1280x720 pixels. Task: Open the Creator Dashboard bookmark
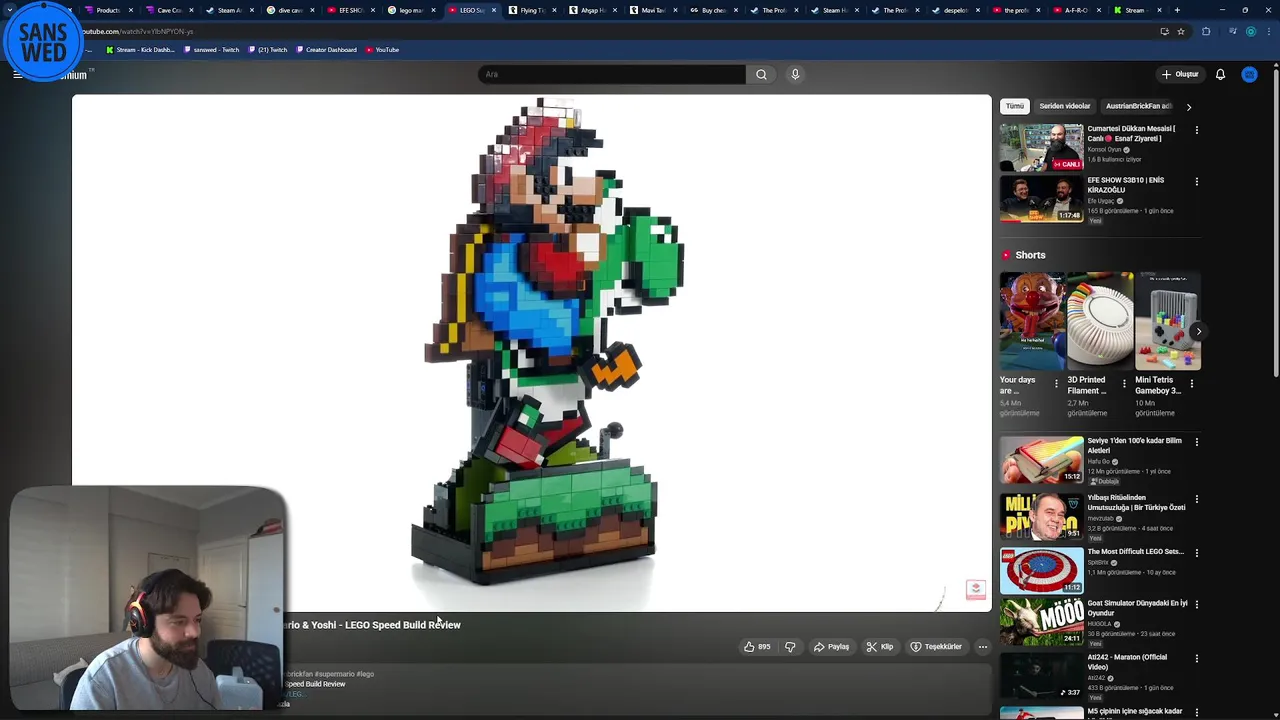[x=326, y=49]
